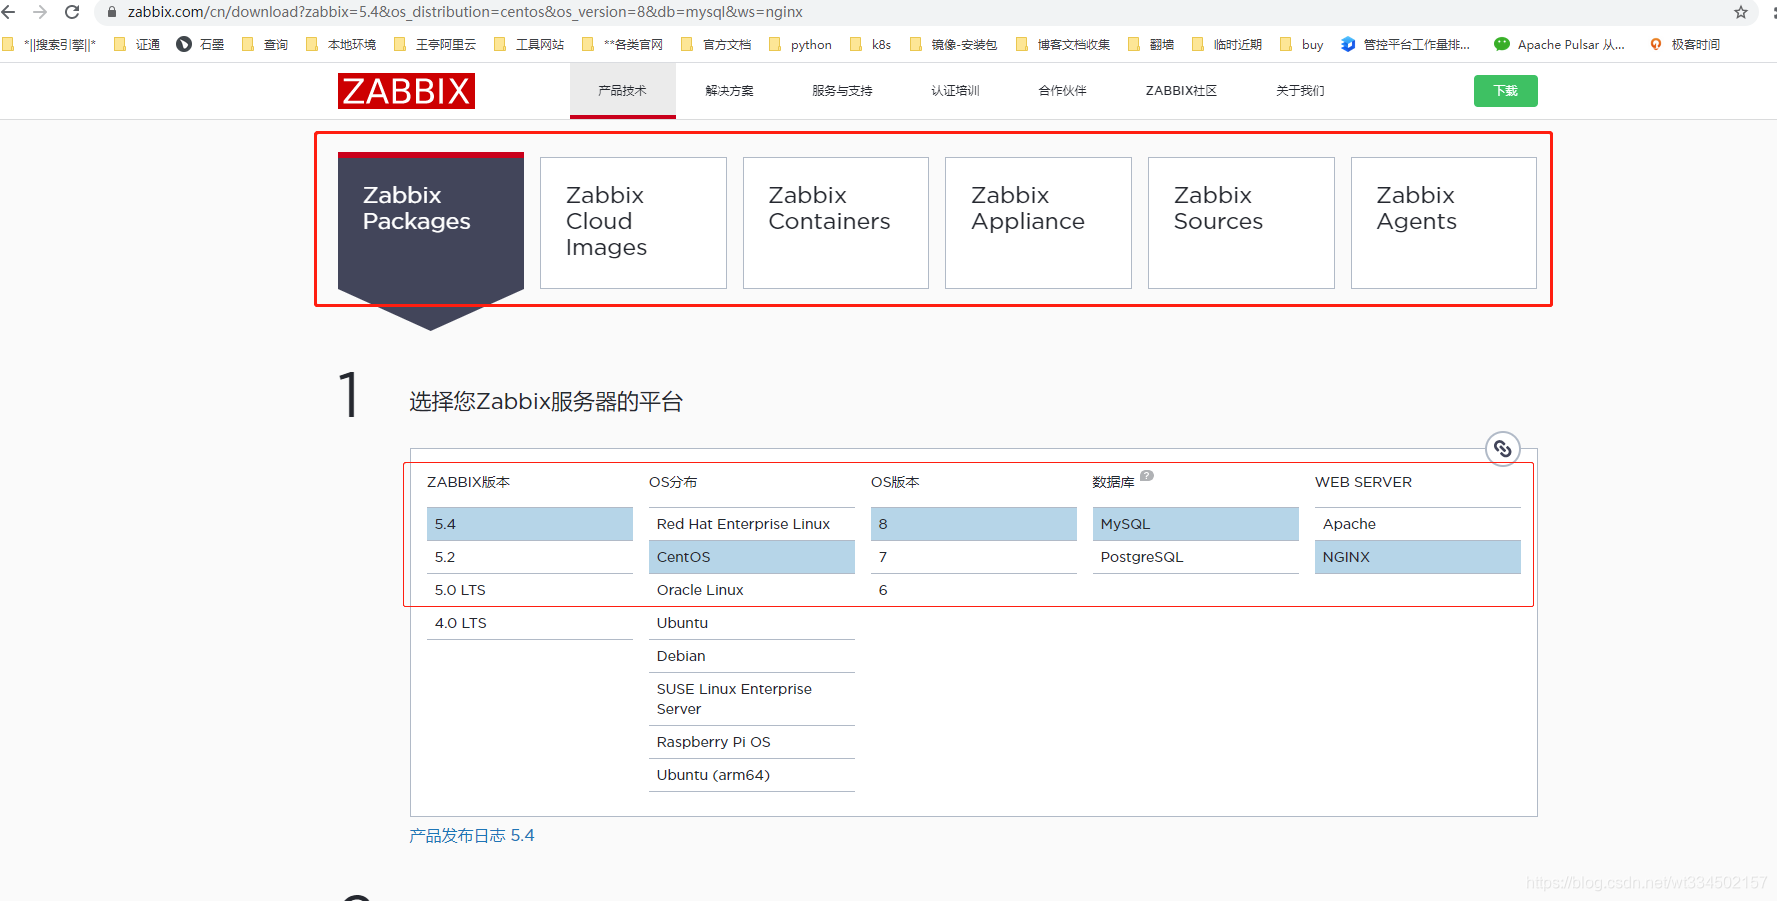Screen dimensions: 1777x901
Task: Select Apache web server
Action: point(1418,524)
